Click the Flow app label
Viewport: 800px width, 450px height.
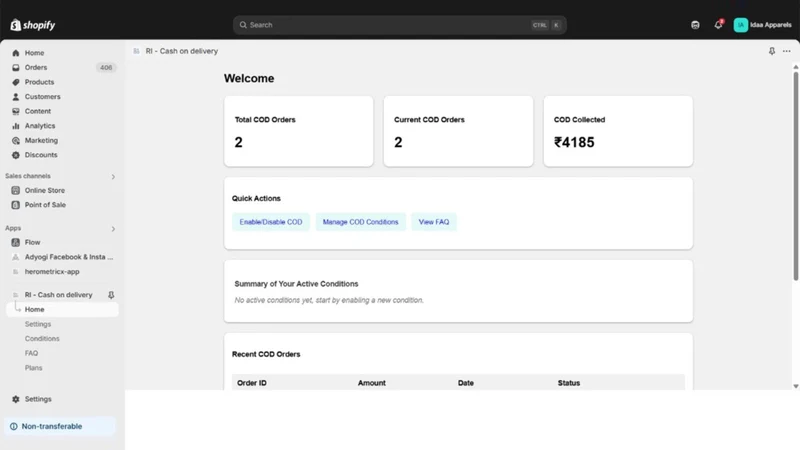point(32,242)
